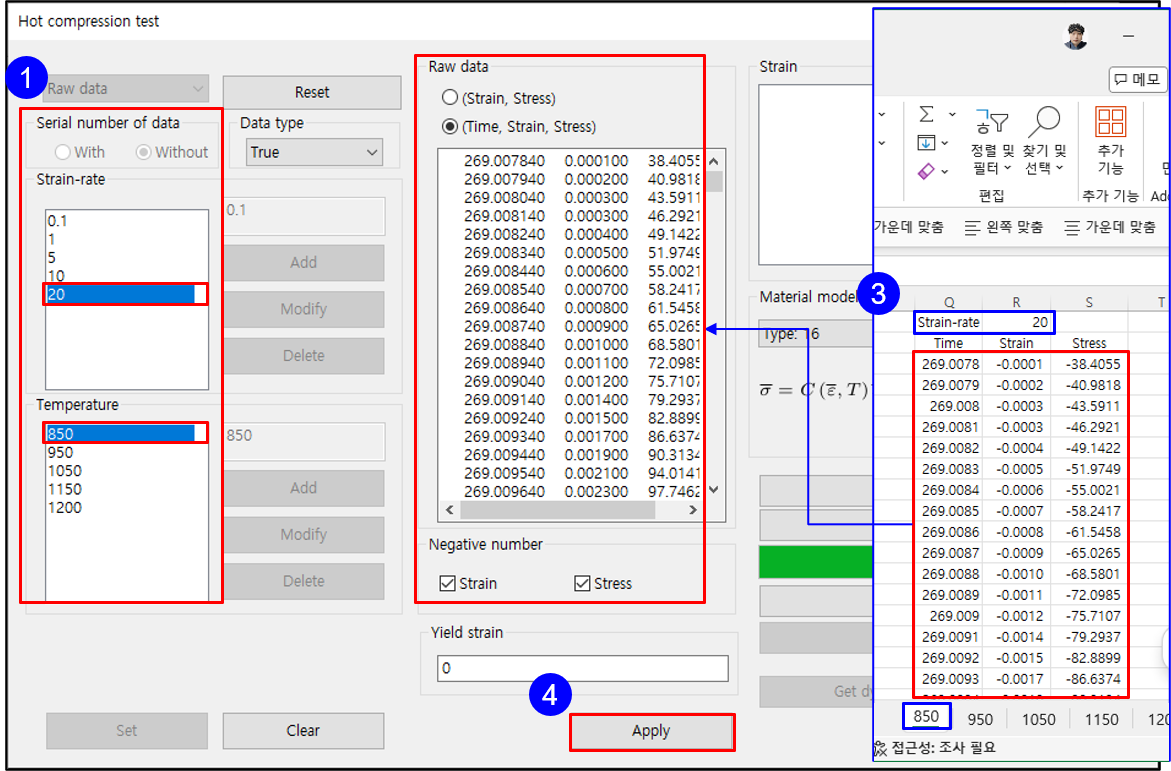Click the AutoSum sigma icon in Excel
Image resolution: width=1171 pixels, height=771 pixels.
pos(926,114)
